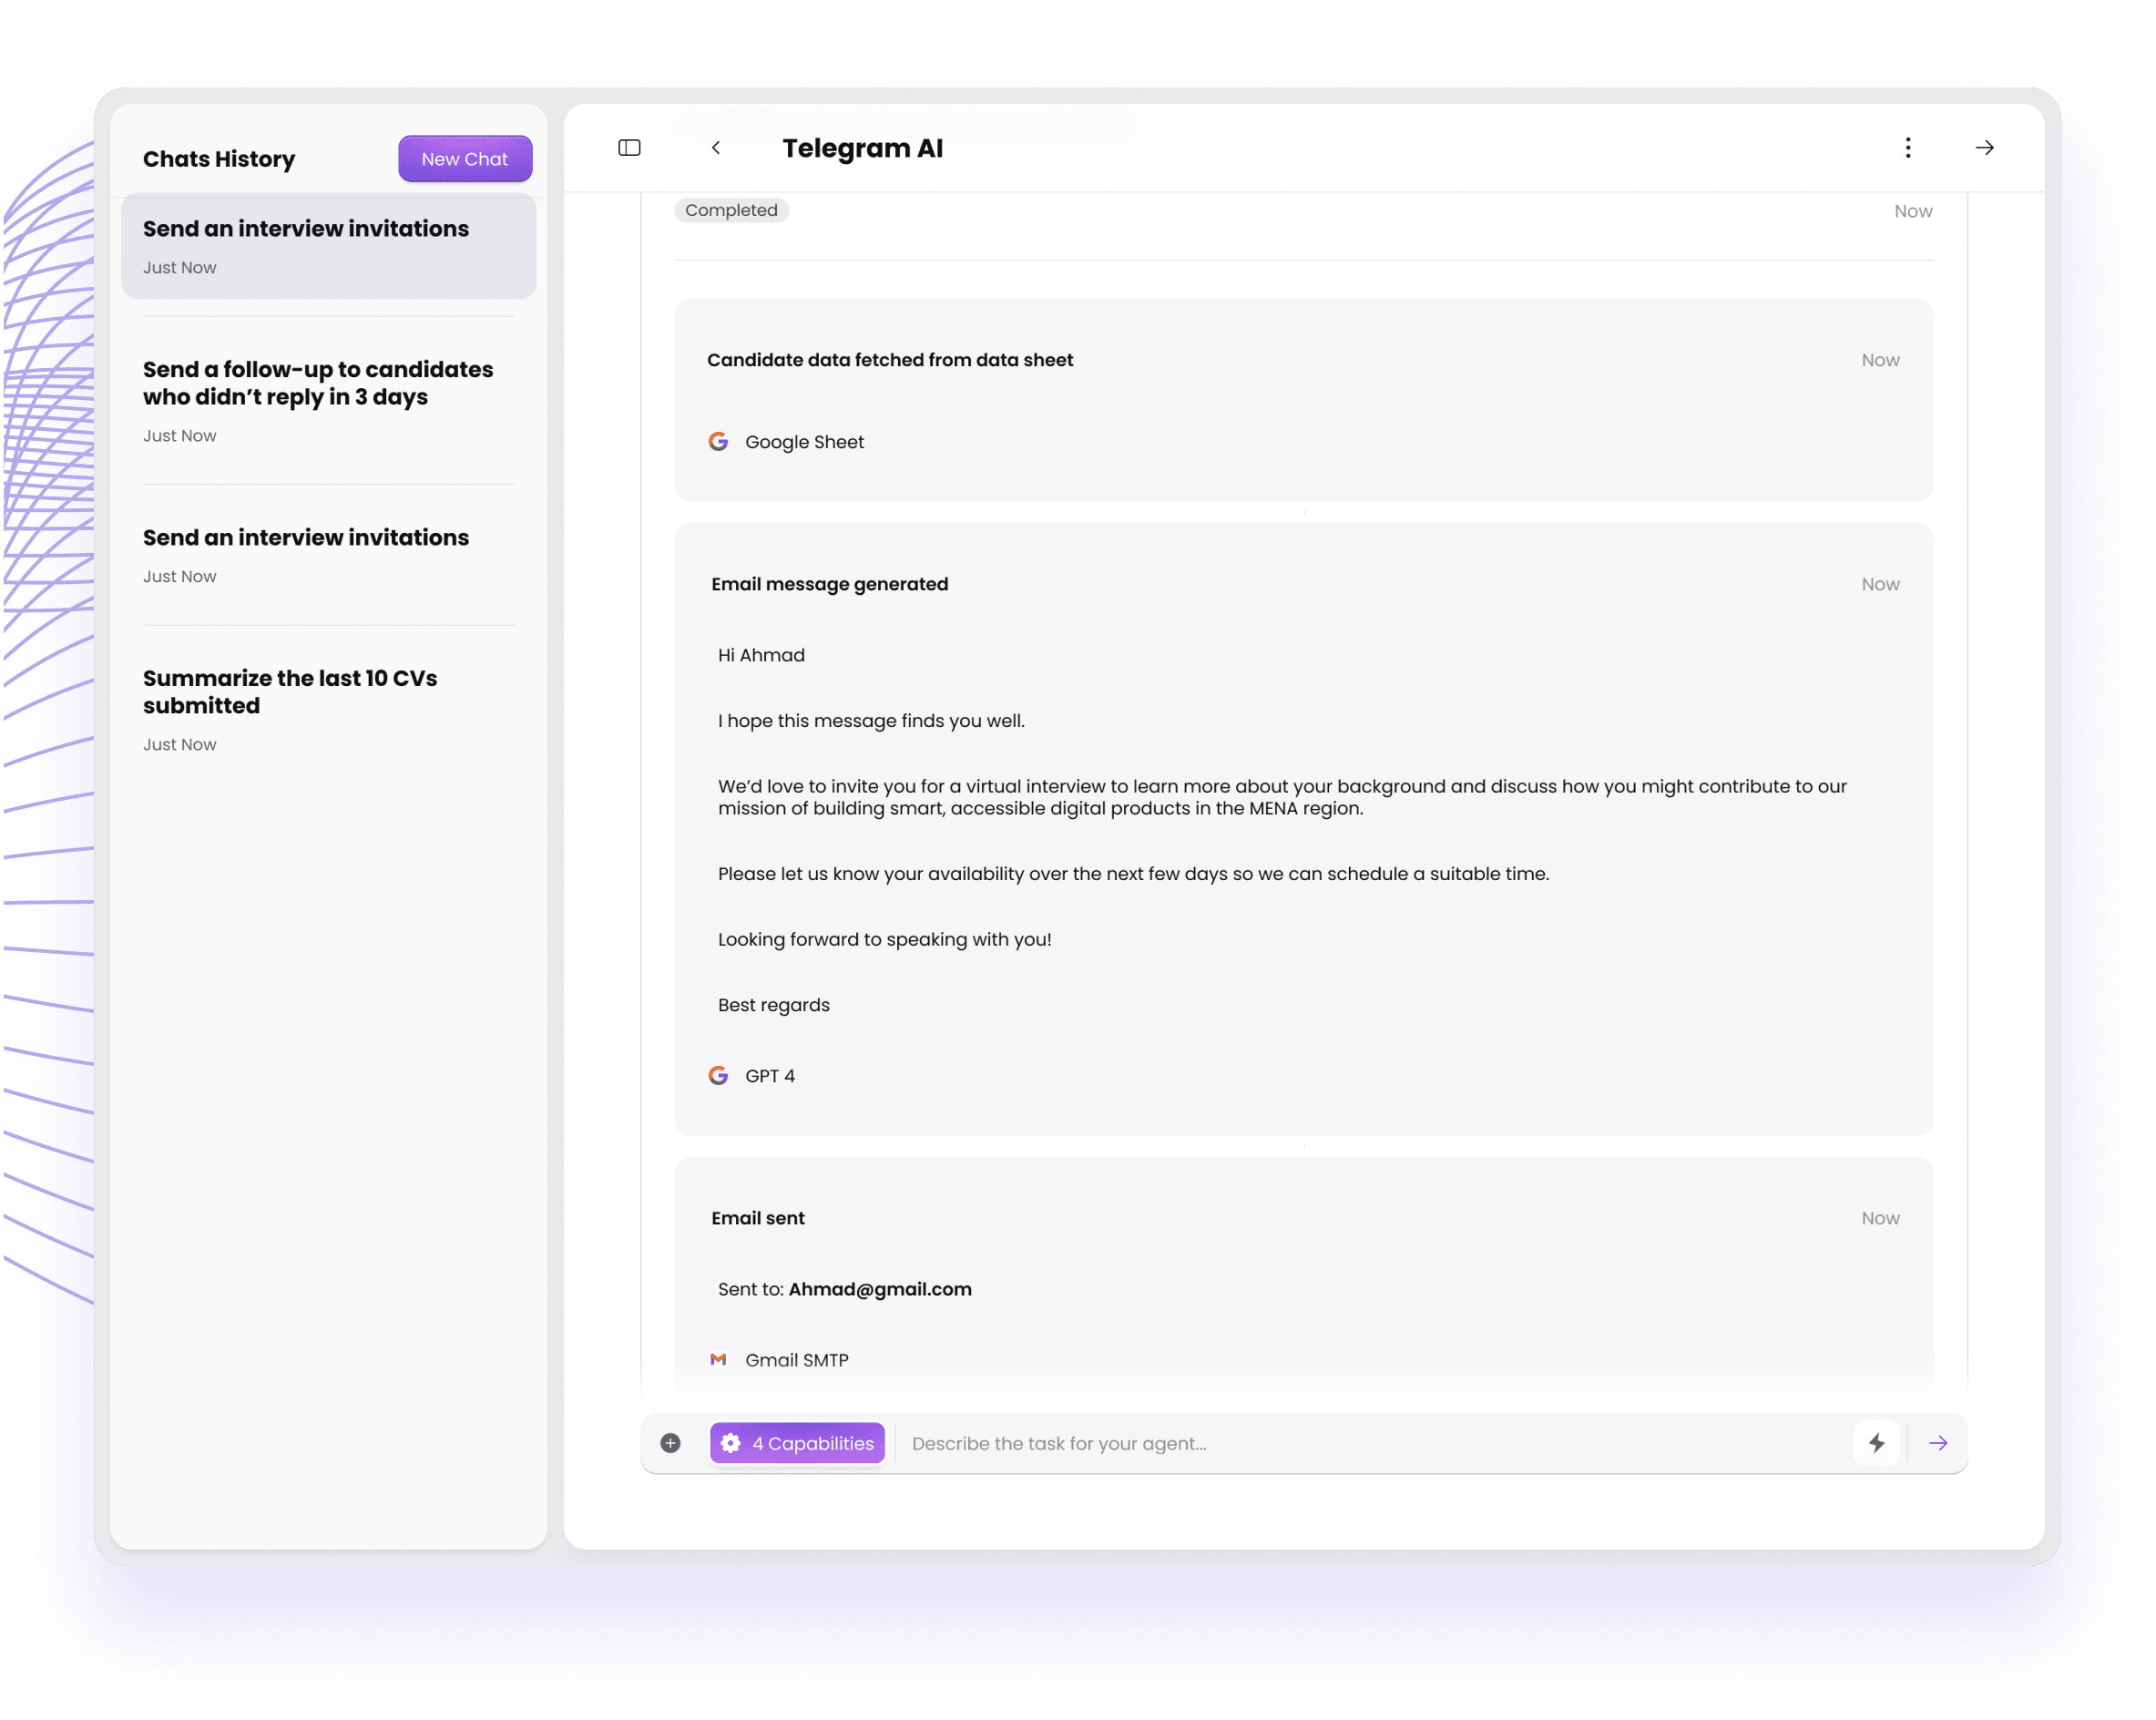Go back using the left chevron
Screen dimensions: 2156x1720
click(716, 147)
